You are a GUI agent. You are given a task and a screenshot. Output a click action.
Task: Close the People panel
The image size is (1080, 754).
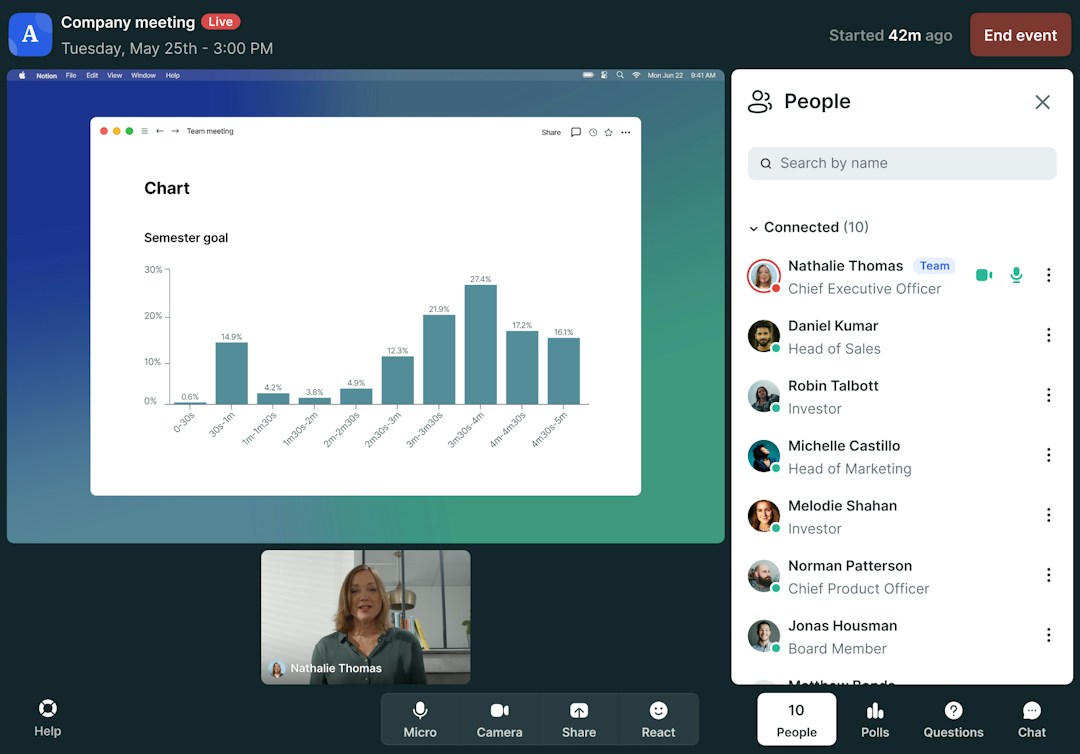(1042, 102)
